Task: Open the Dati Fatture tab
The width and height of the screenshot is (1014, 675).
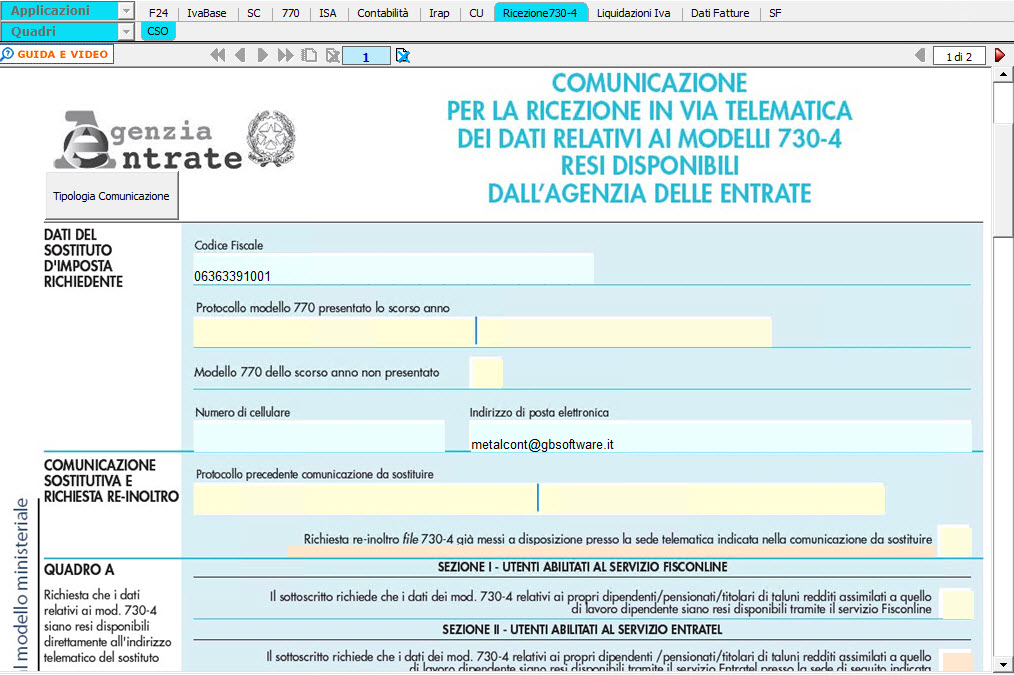Action: (720, 13)
